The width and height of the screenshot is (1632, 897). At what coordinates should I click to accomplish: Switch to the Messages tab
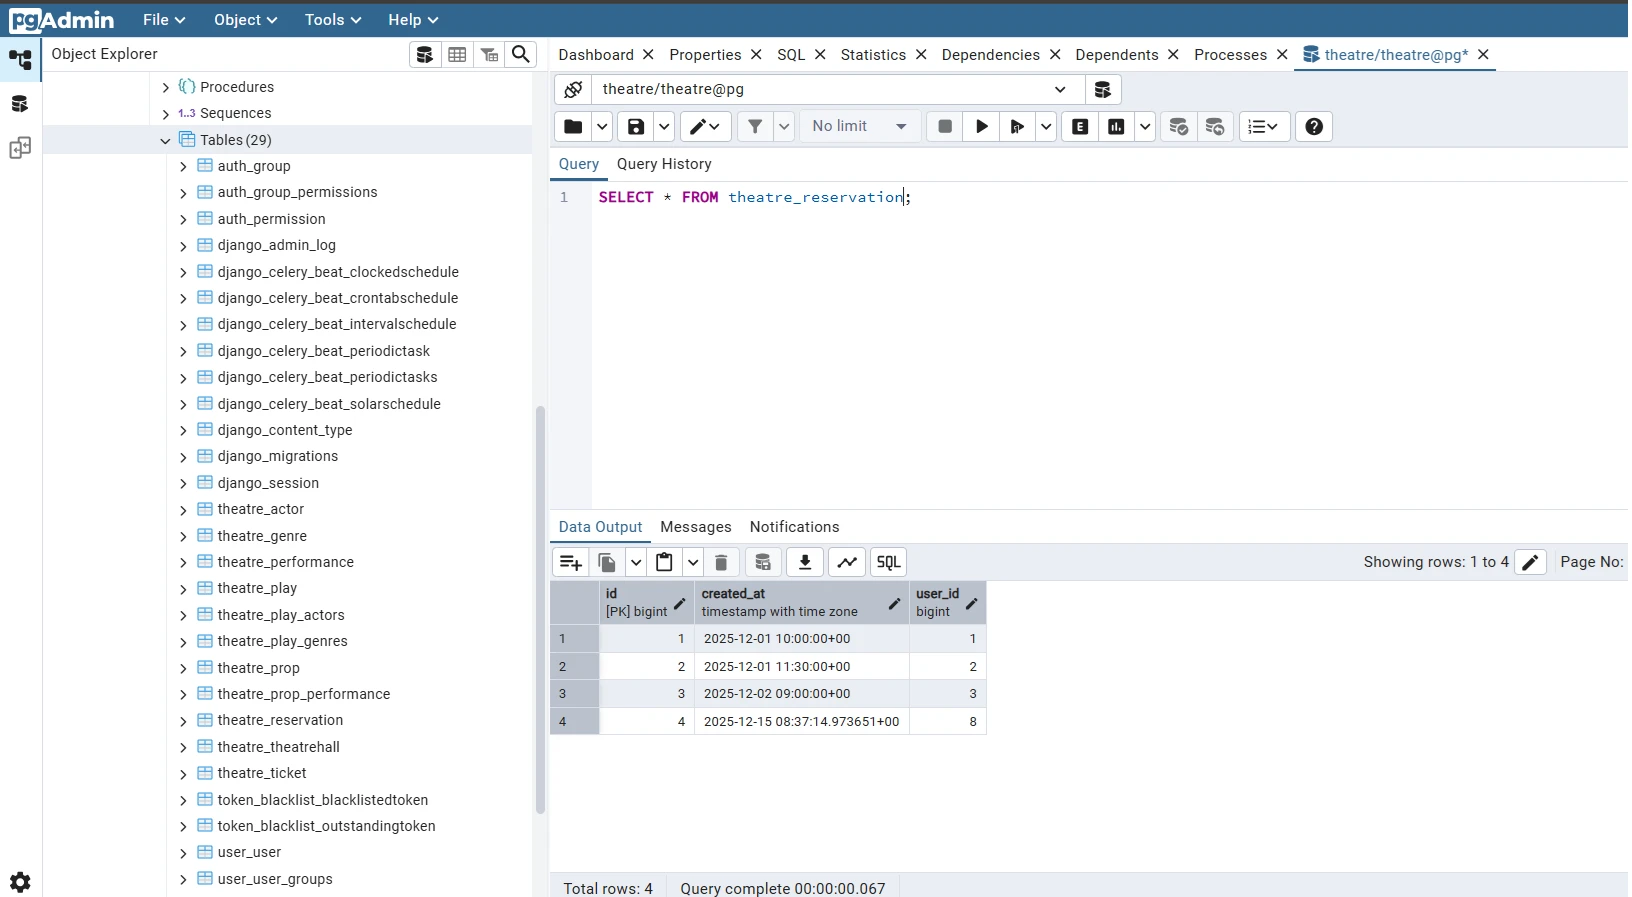click(x=696, y=527)
